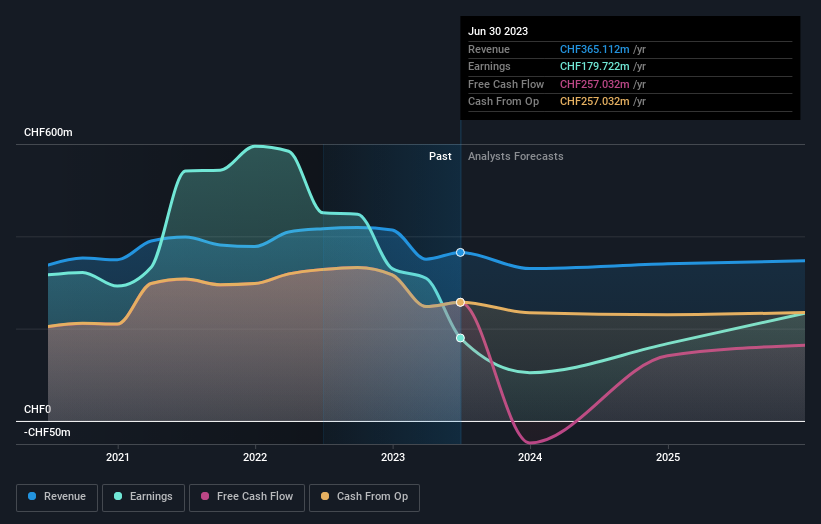Viewport: 821px width, 524px height.
Task: Click the Free Cash Flow CHF257.032m value
Action: 594,84
